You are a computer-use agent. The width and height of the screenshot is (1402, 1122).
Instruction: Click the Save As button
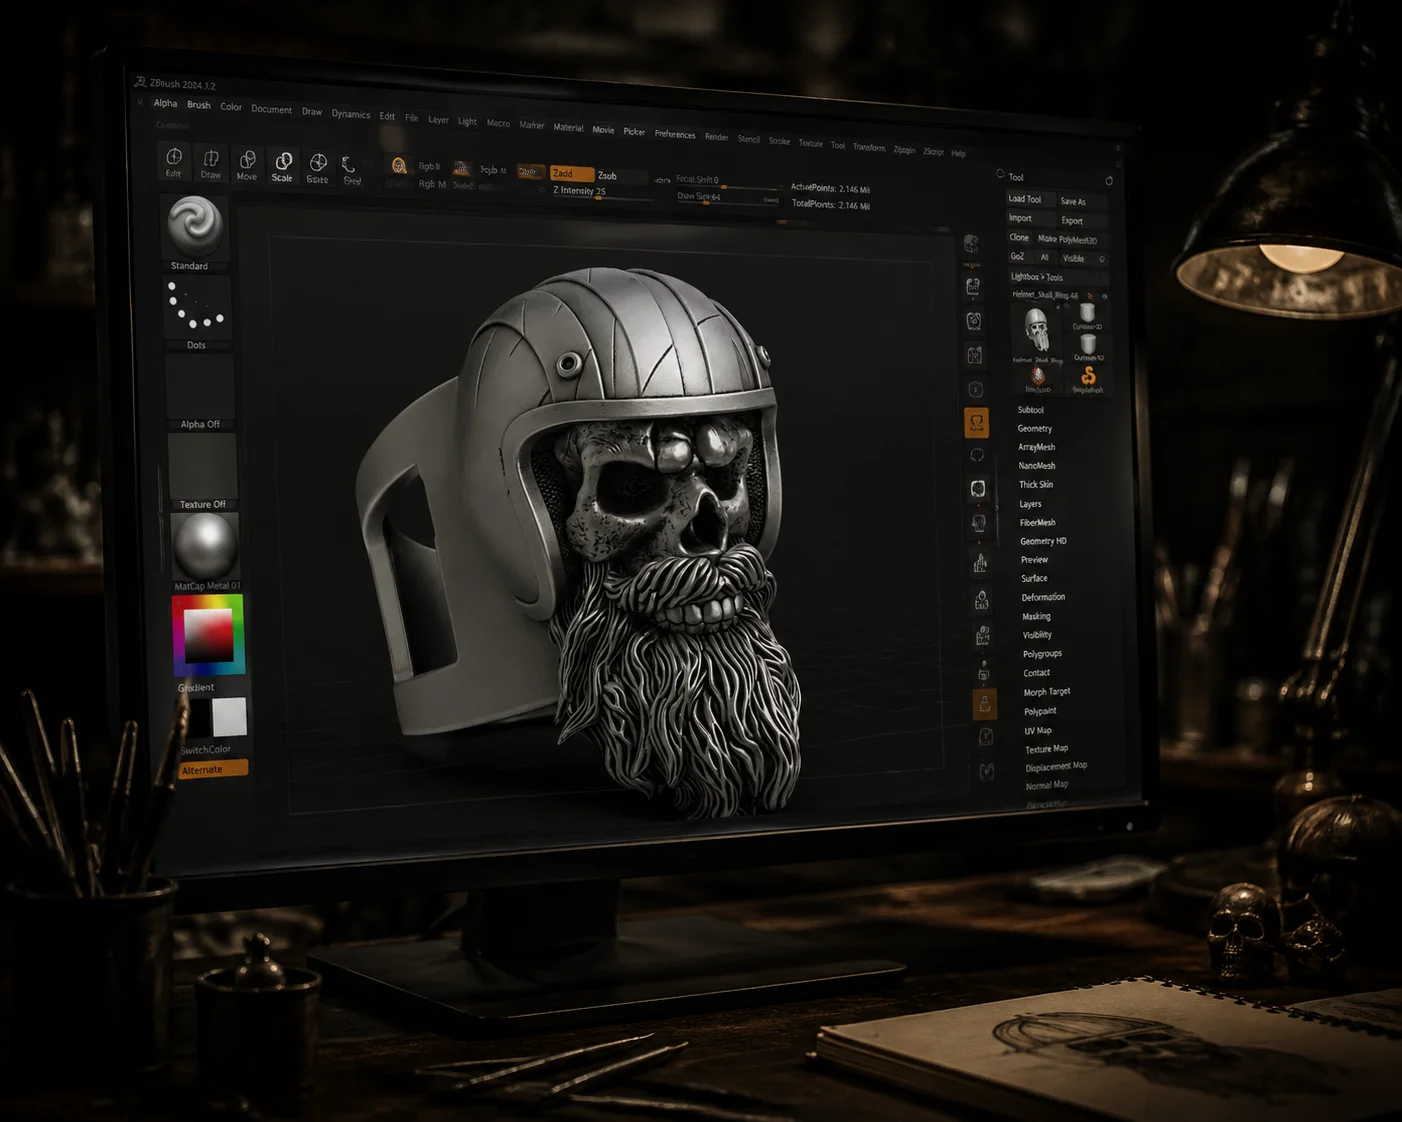1082,202
